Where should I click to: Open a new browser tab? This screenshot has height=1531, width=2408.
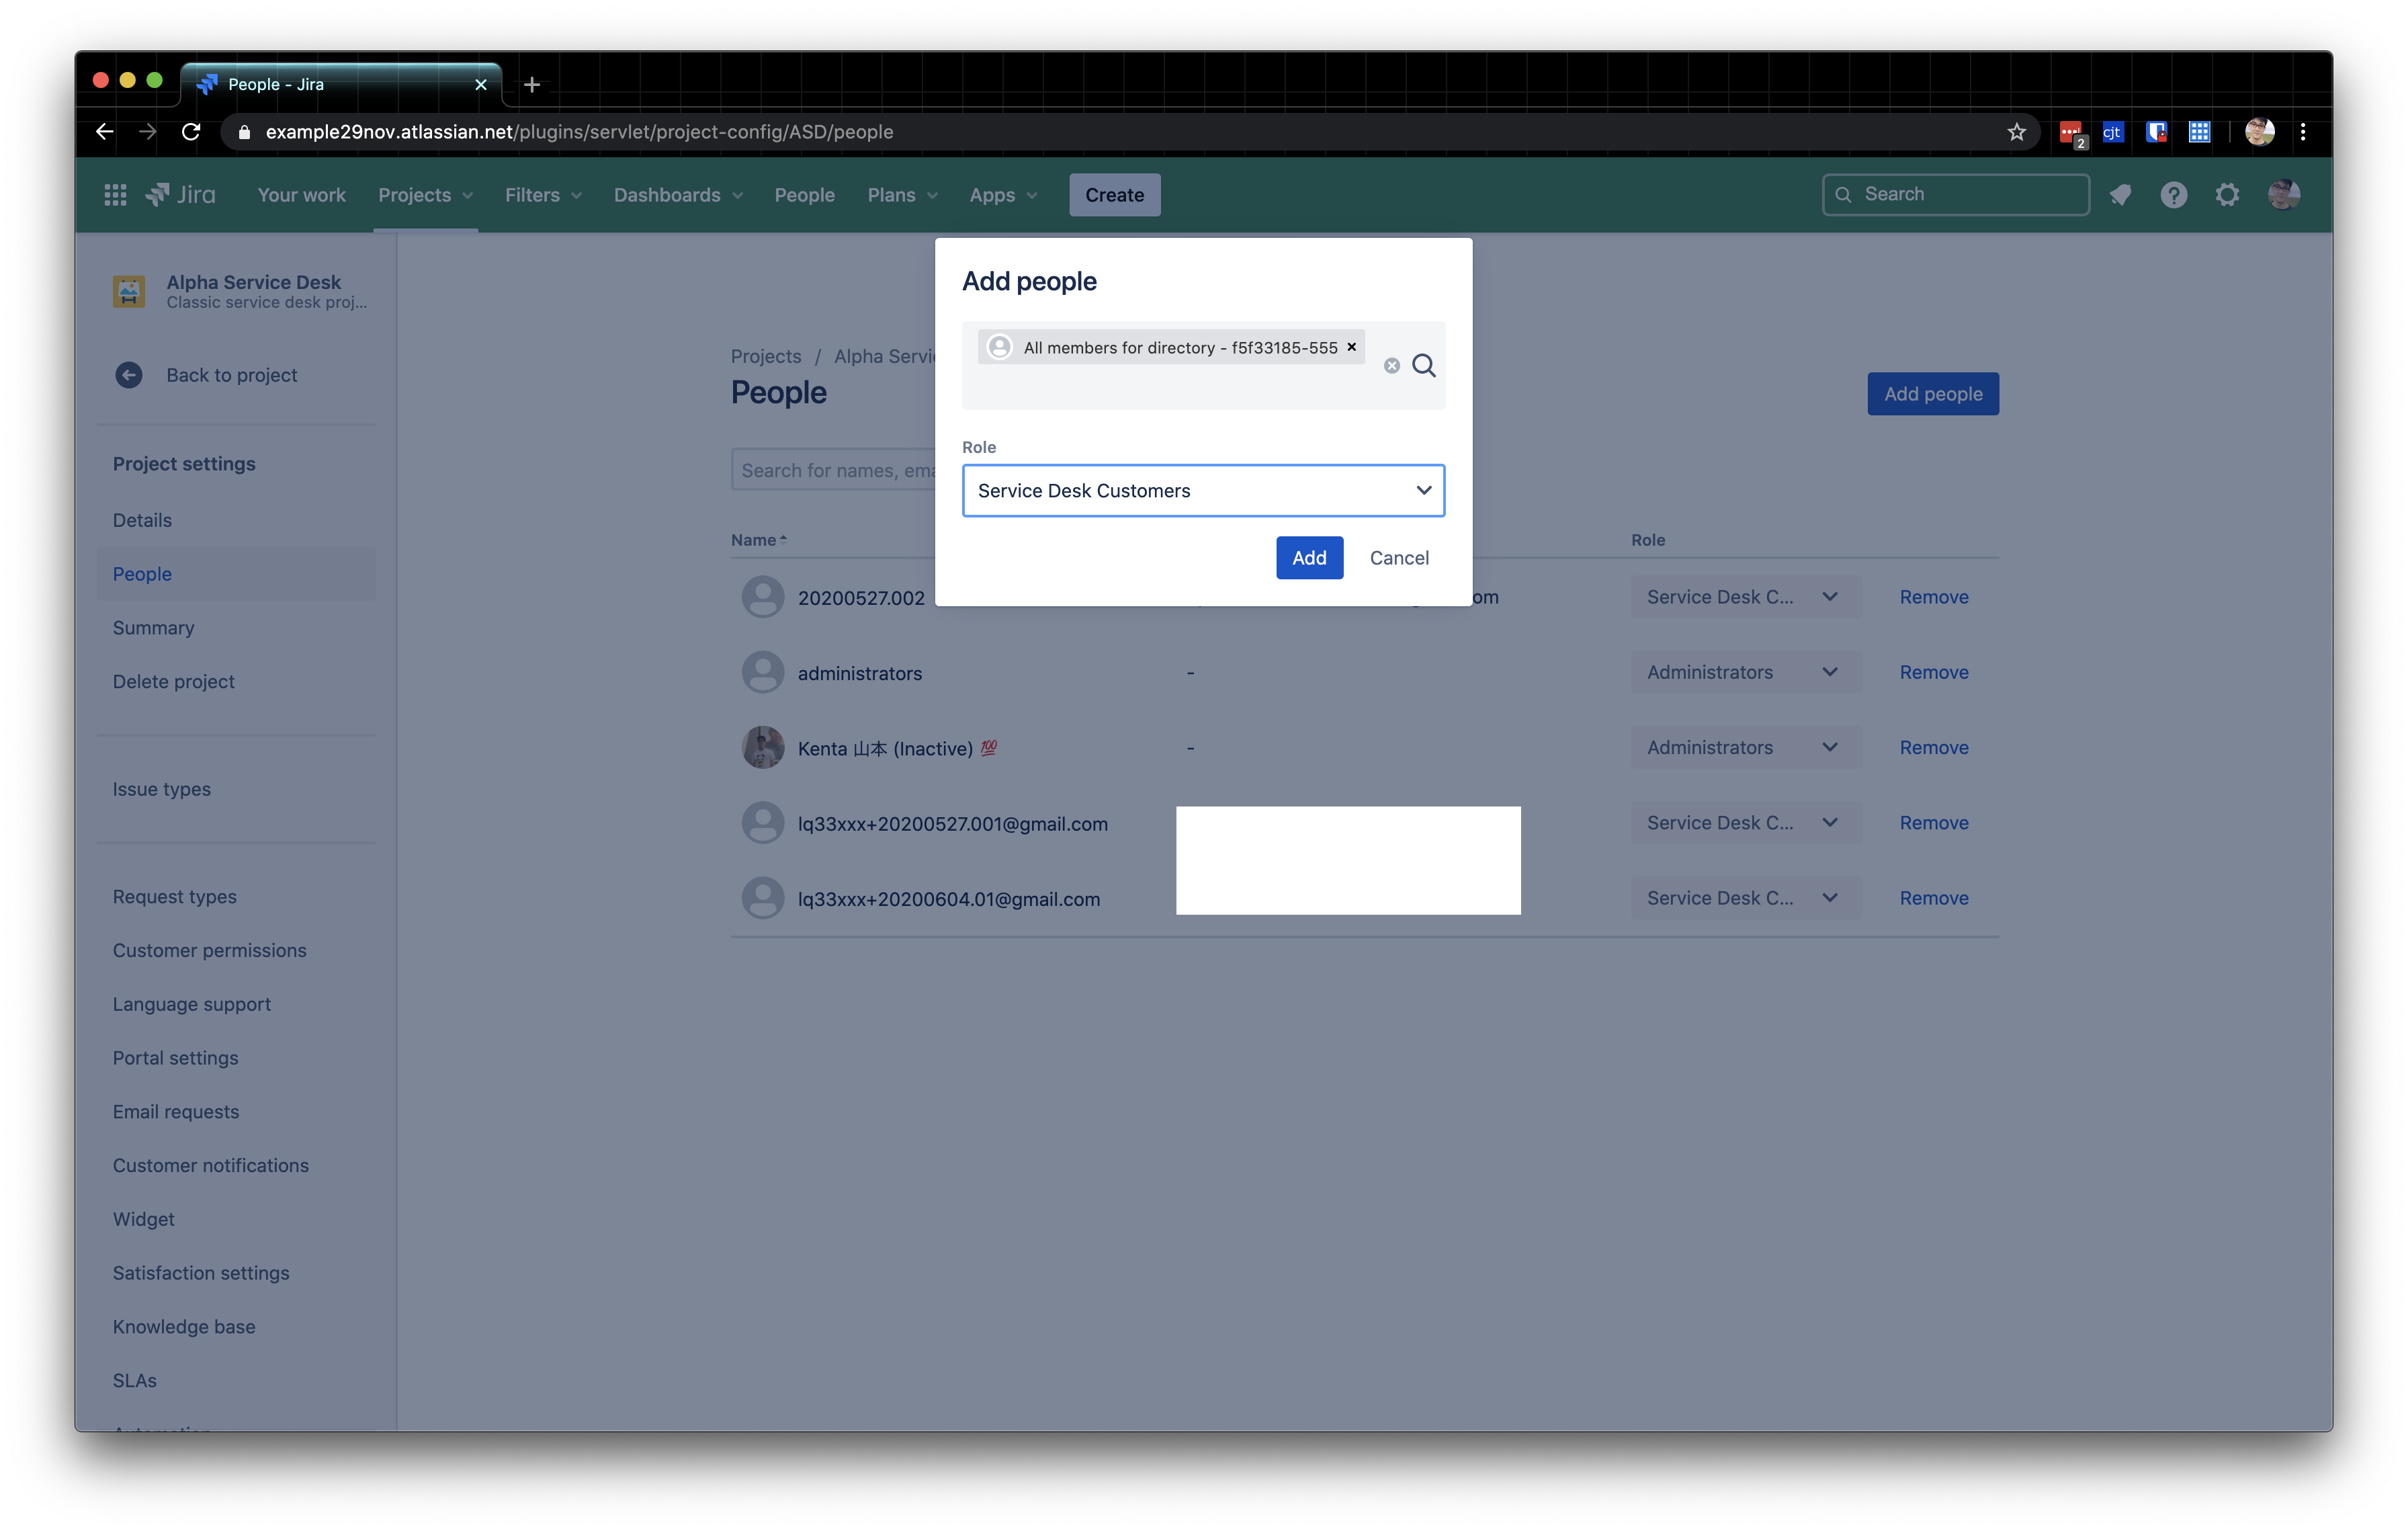tap(532, 85)
